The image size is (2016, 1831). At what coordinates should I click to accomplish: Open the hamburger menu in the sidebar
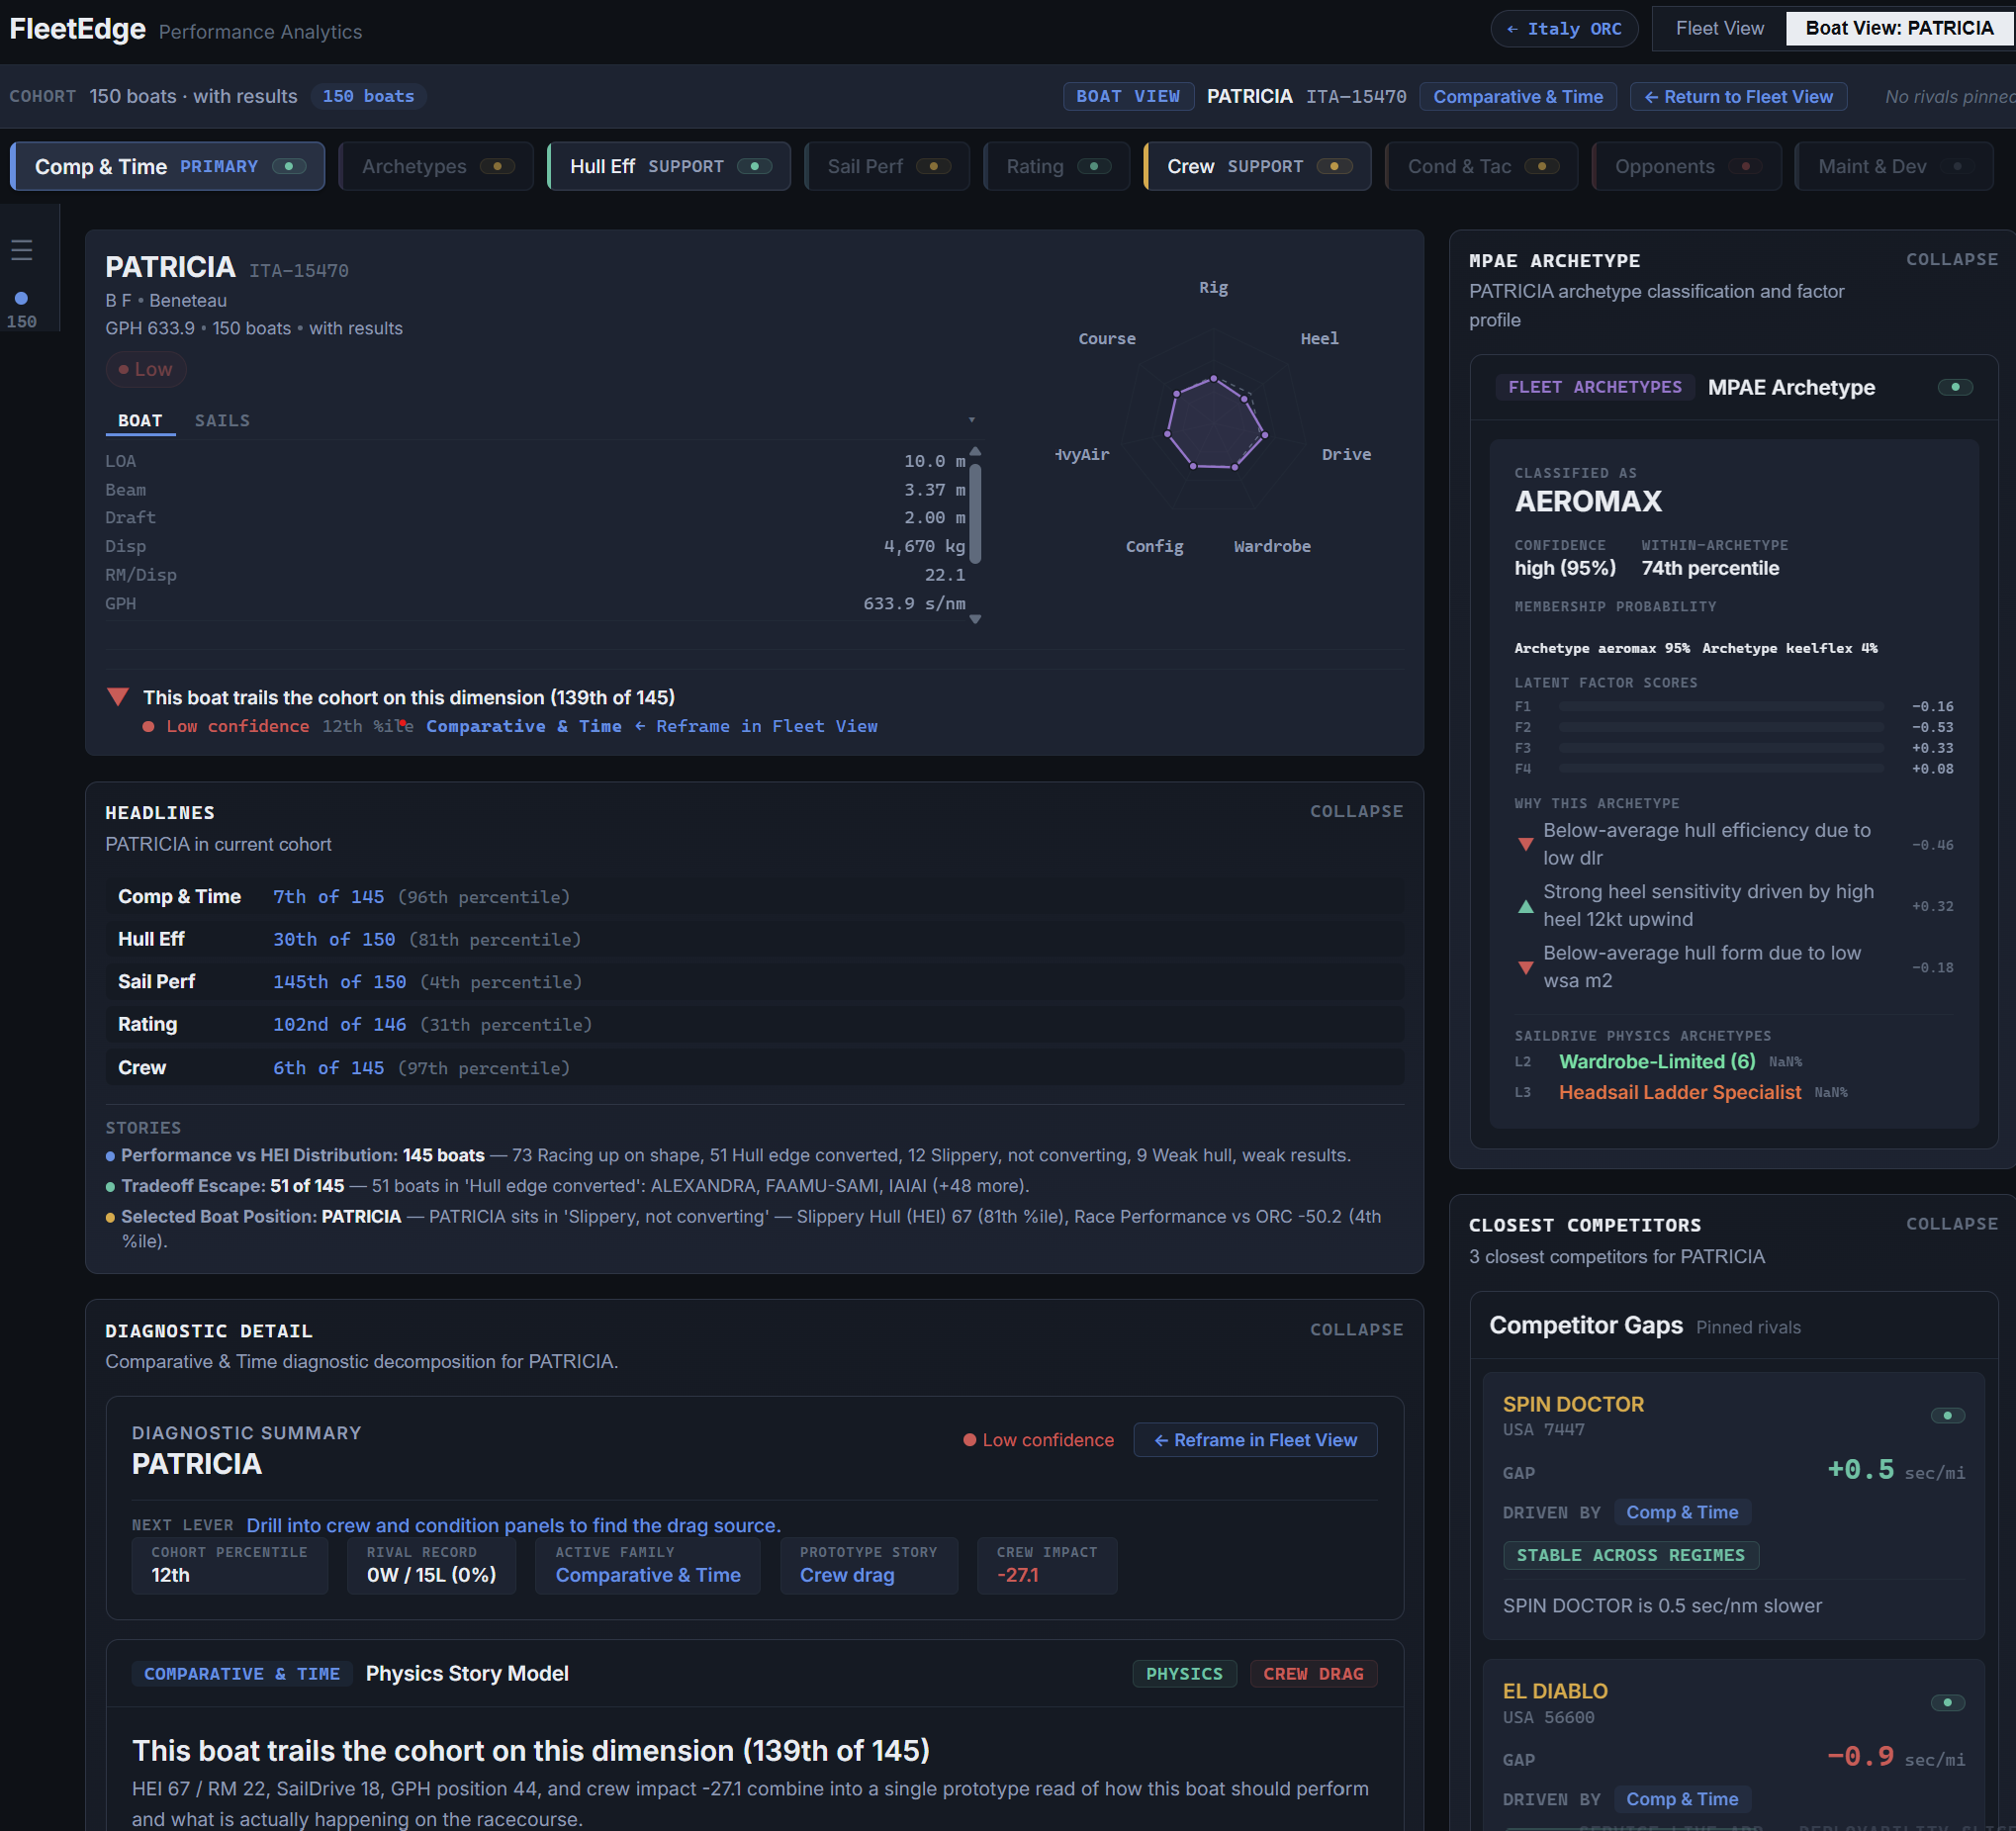point(22,250)
